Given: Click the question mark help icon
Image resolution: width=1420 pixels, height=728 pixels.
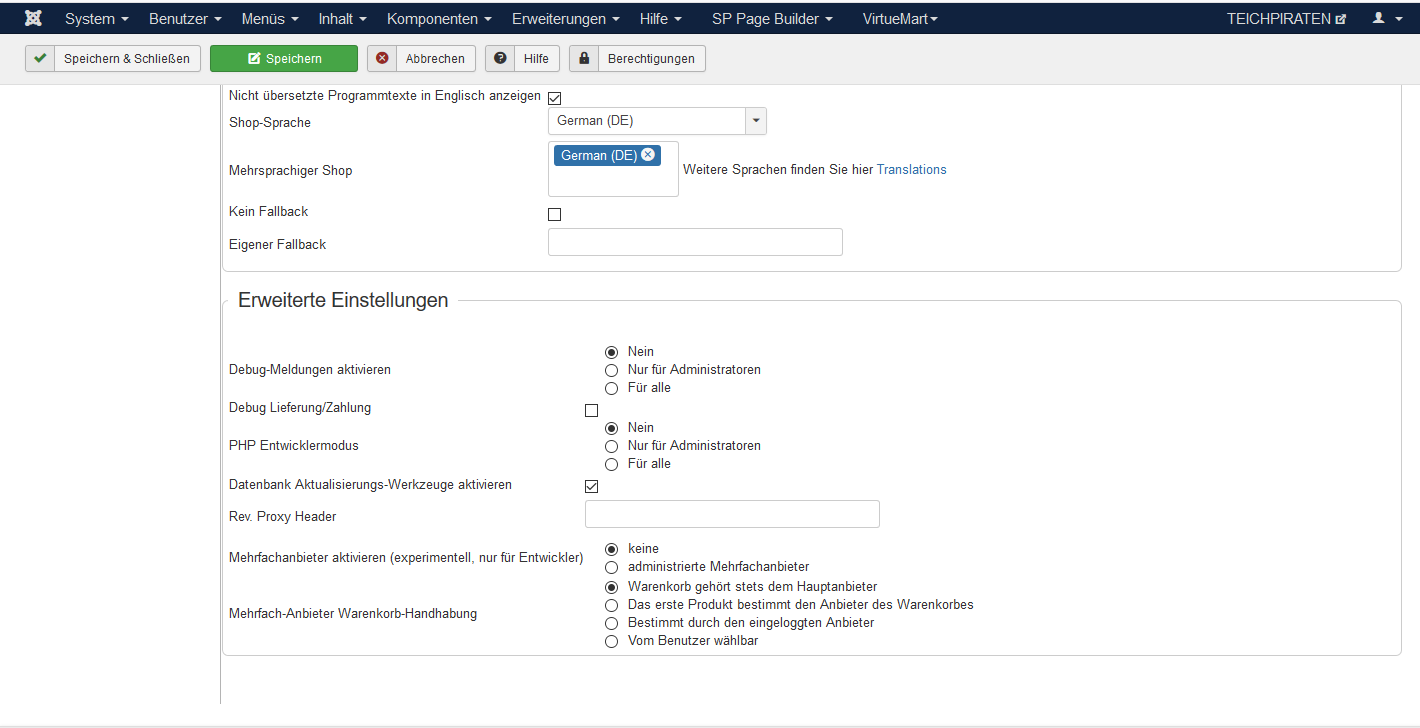Looking at the screenshot, I should [x=500, y=59].
